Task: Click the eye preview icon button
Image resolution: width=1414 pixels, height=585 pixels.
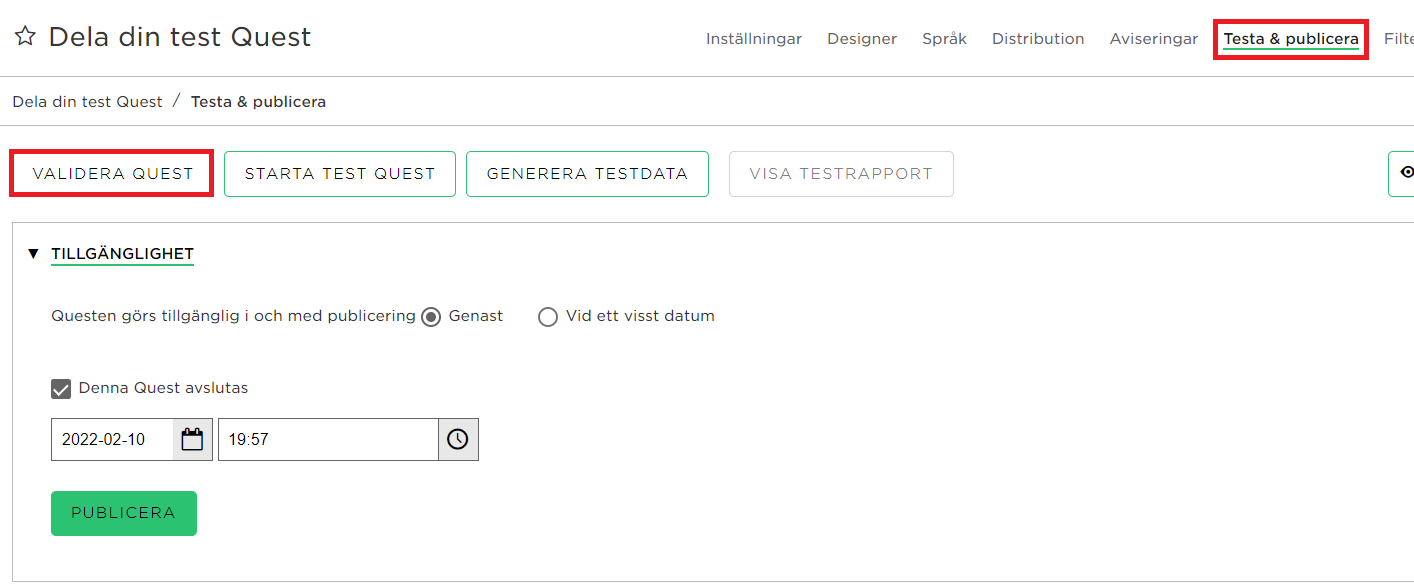Action: click(x=1402, y=174)
